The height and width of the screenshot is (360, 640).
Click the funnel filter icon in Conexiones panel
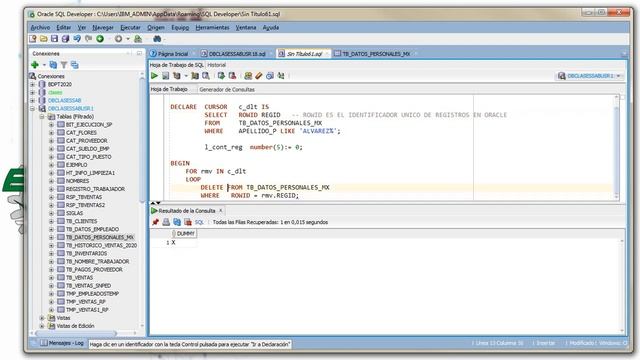tap(64, 64)
